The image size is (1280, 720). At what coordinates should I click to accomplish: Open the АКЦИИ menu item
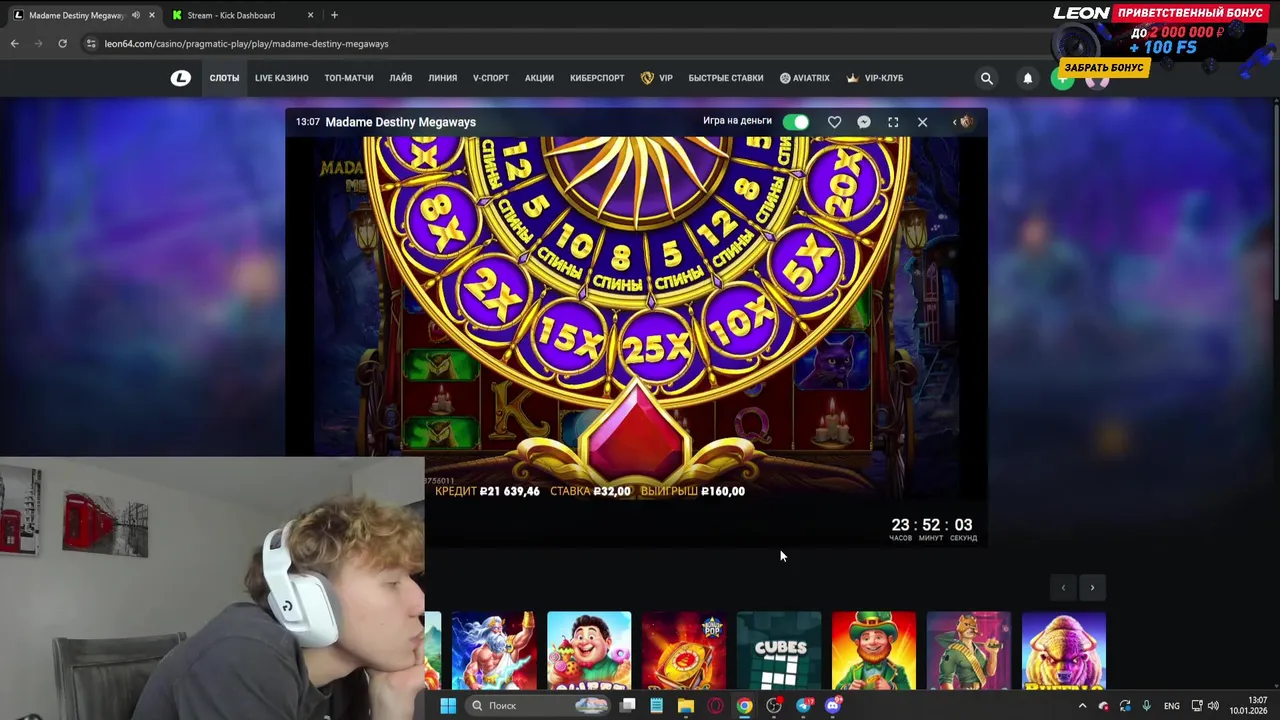click(x=539, y=78)
